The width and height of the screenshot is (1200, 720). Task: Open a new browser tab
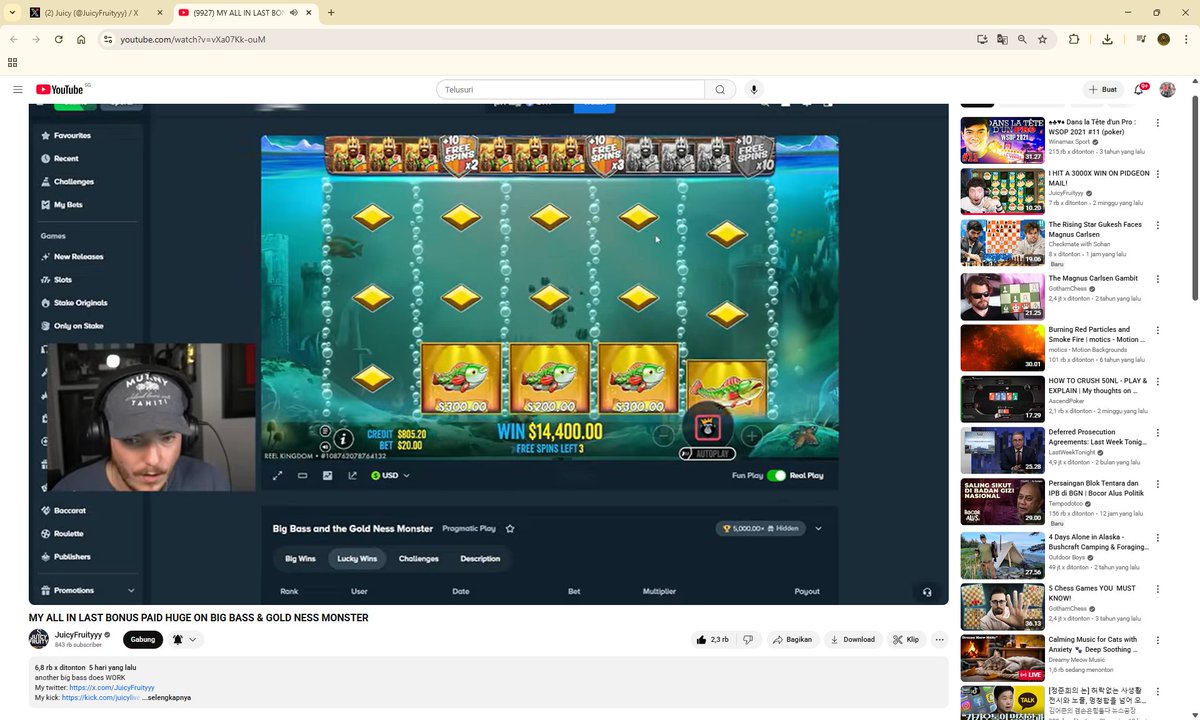tap(331, 13)
